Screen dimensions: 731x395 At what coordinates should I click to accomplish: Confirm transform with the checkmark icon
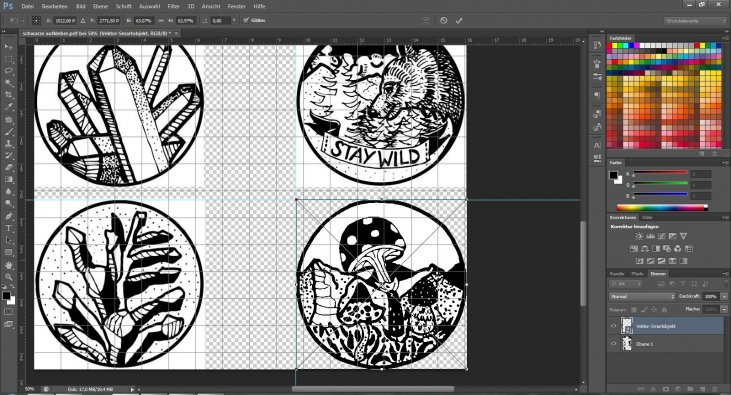(459, 21)
